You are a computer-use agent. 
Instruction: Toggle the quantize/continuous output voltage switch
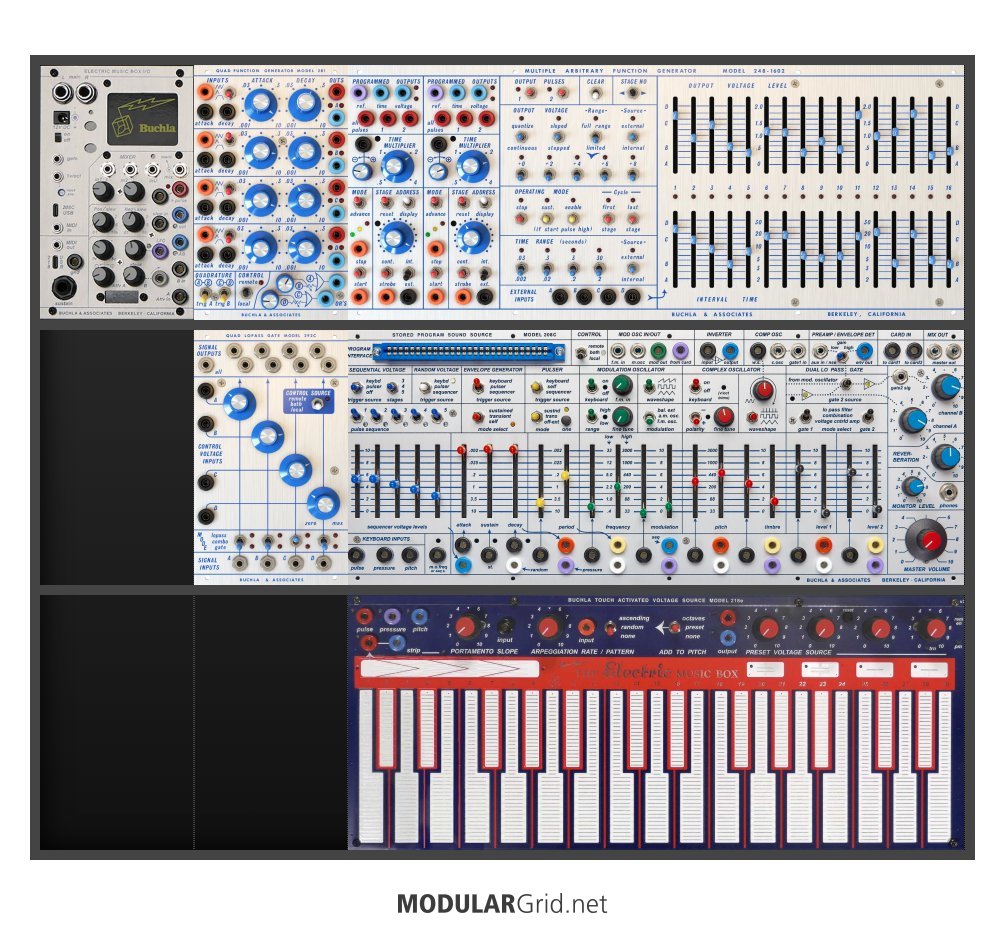[522, 137]
